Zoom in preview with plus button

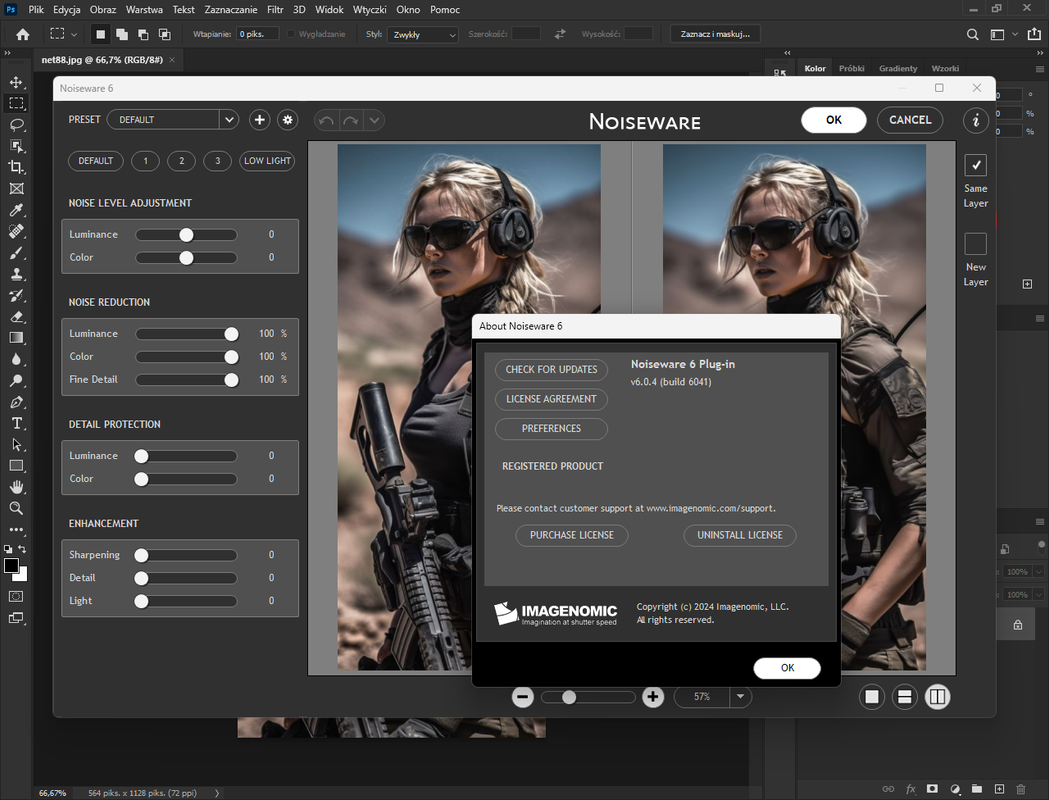[x=653, y=697]
